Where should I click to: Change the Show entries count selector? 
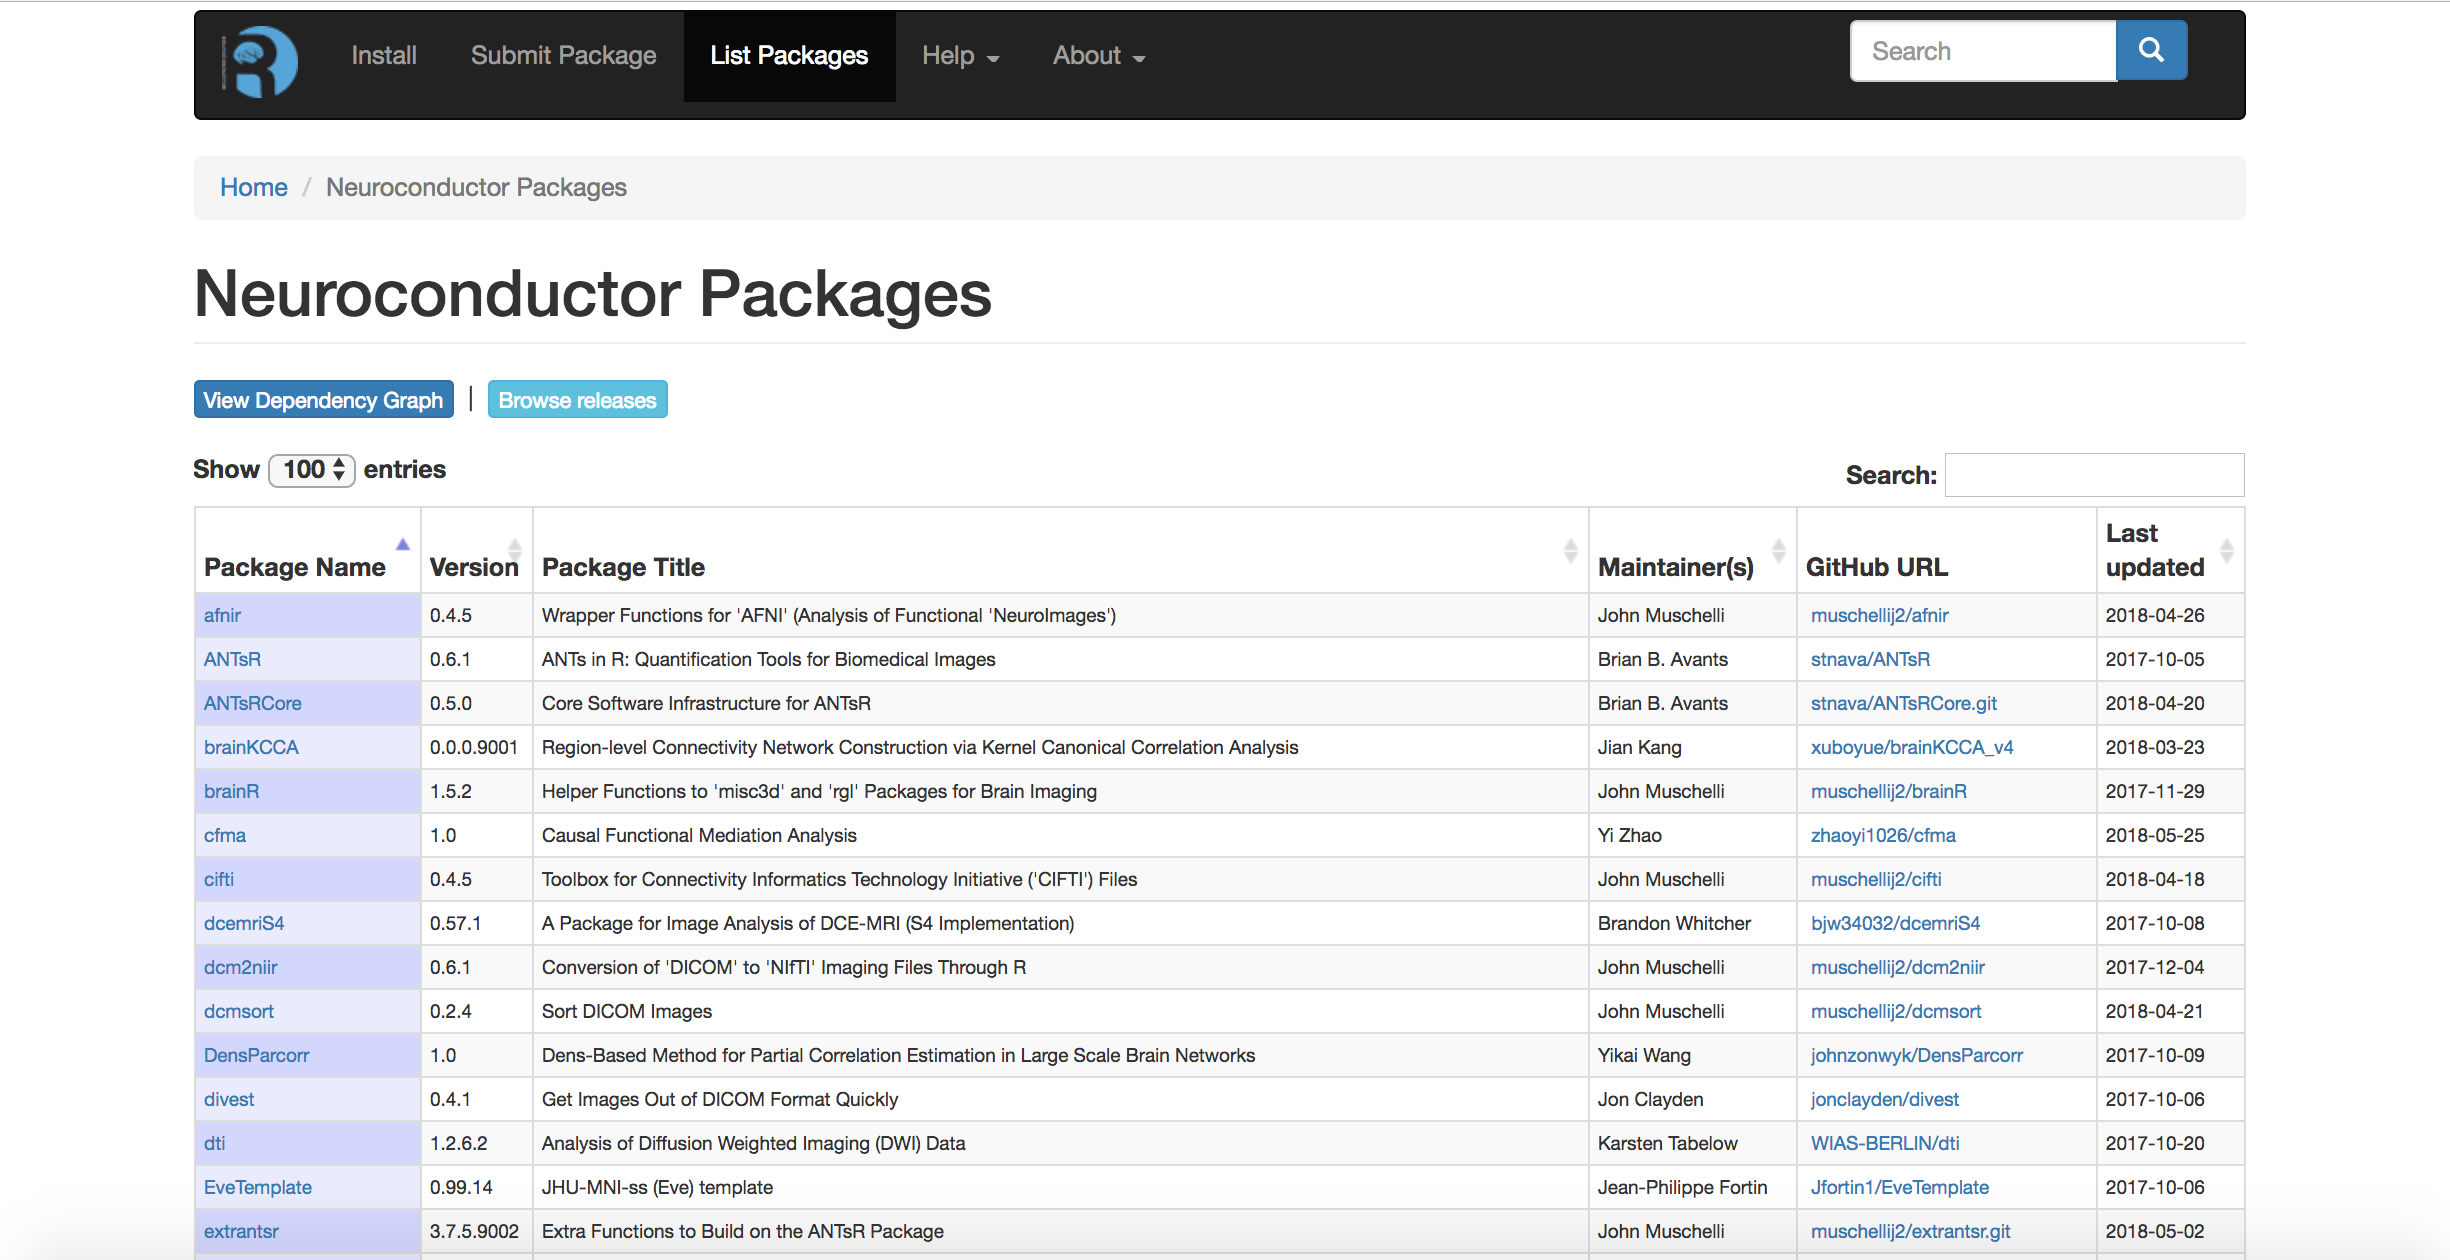(312, 469)
